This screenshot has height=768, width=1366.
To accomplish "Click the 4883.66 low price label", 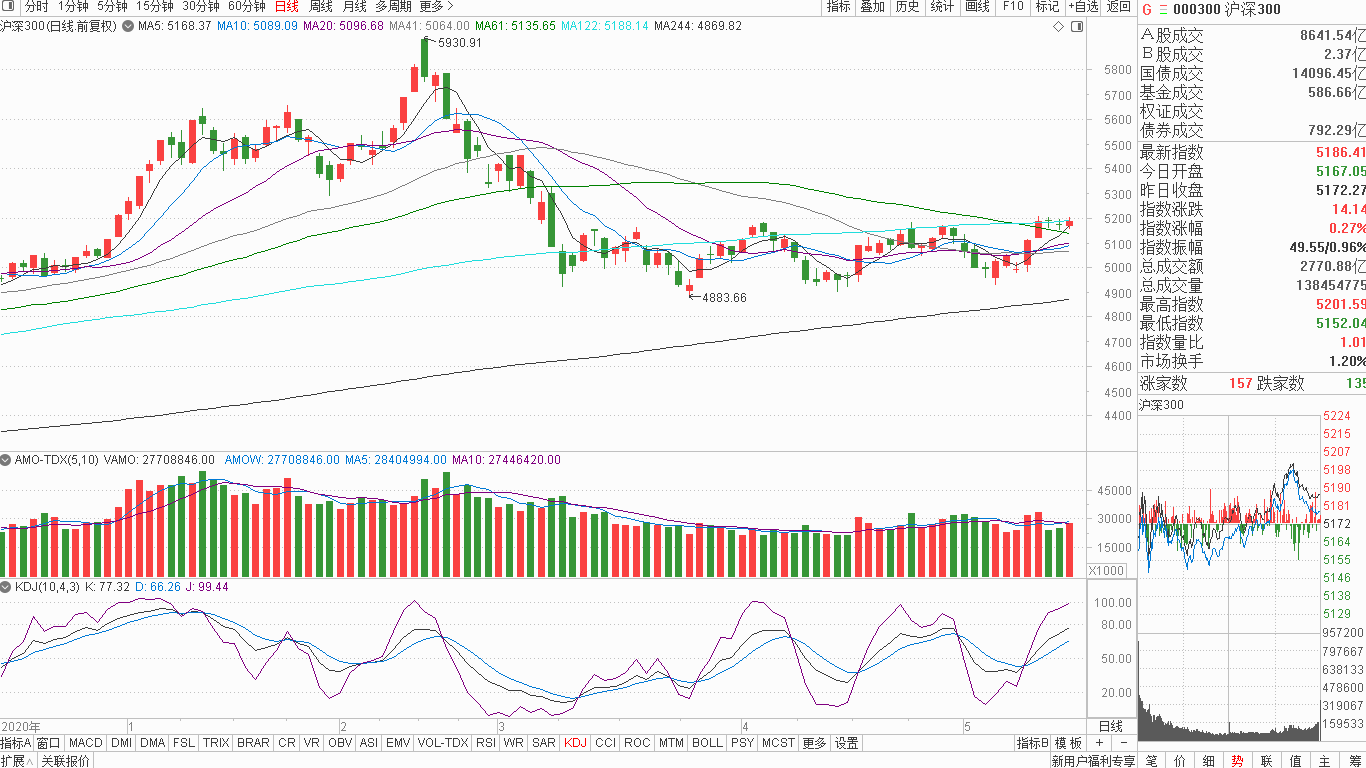I will click(x=724, y=298).
